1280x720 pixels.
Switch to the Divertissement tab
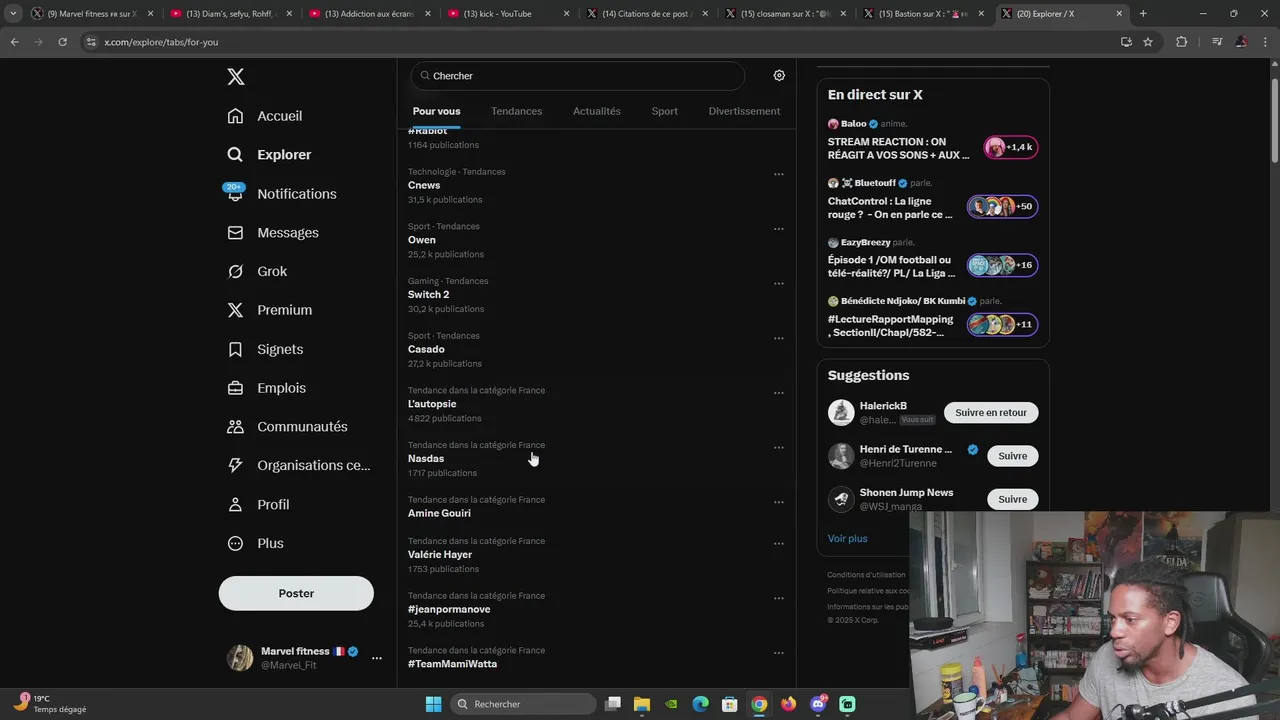pyautogui.click(x=744, y=111)
